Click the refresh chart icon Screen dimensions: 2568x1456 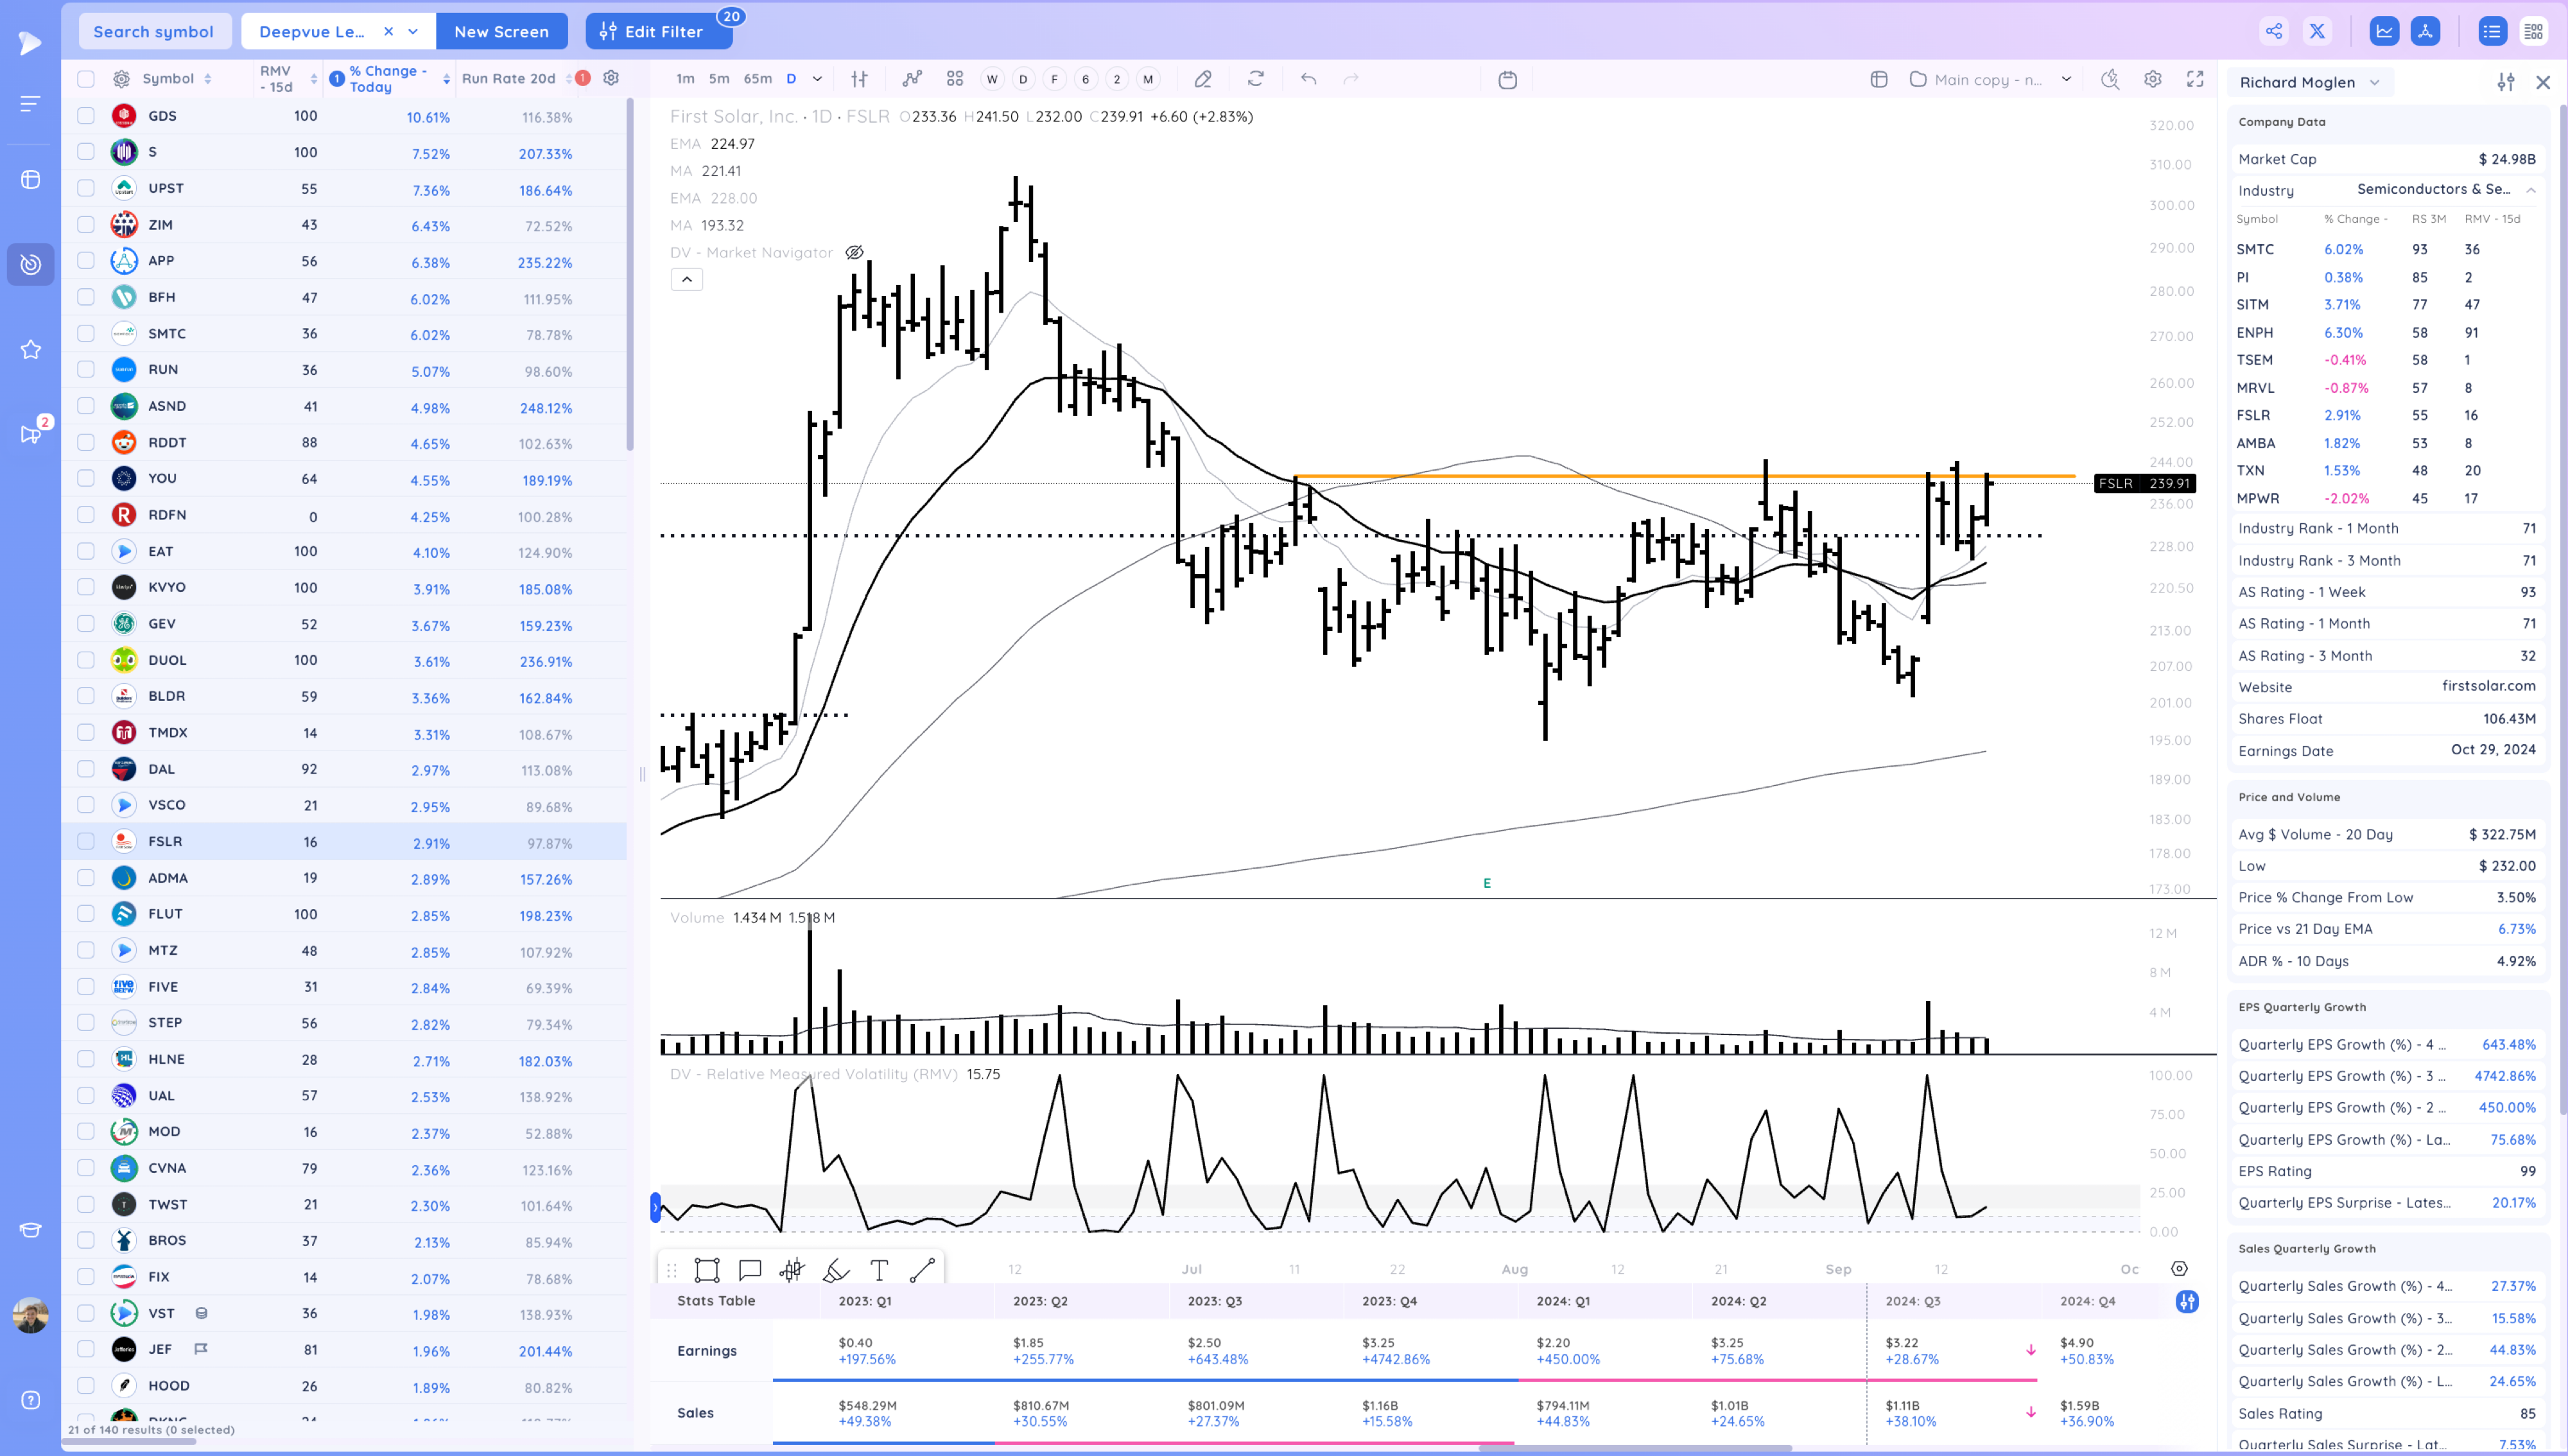click(1256, 79)
